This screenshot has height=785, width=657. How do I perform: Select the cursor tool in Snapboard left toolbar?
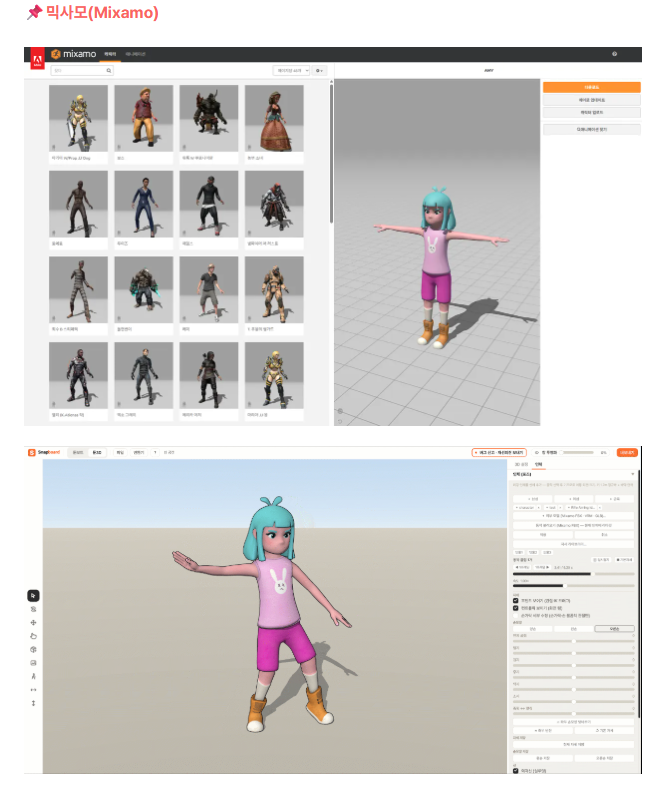pyautogui.click(x=33, y=595)
